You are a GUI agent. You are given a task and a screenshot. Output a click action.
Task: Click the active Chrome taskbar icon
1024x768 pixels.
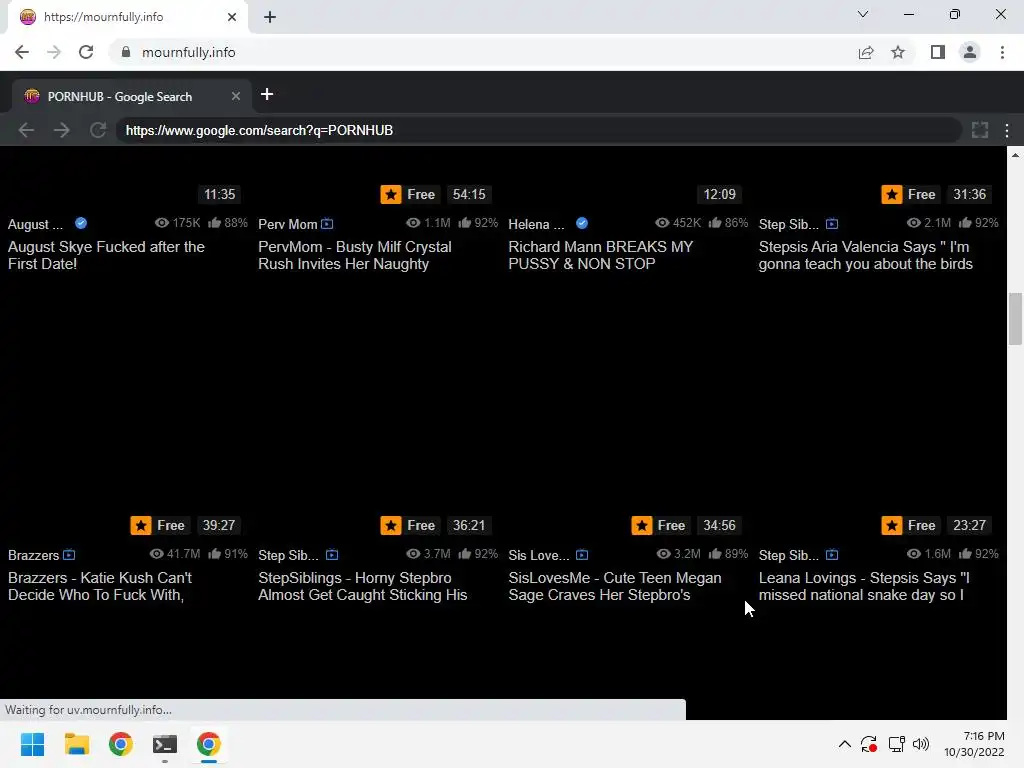tap(209, 744)
